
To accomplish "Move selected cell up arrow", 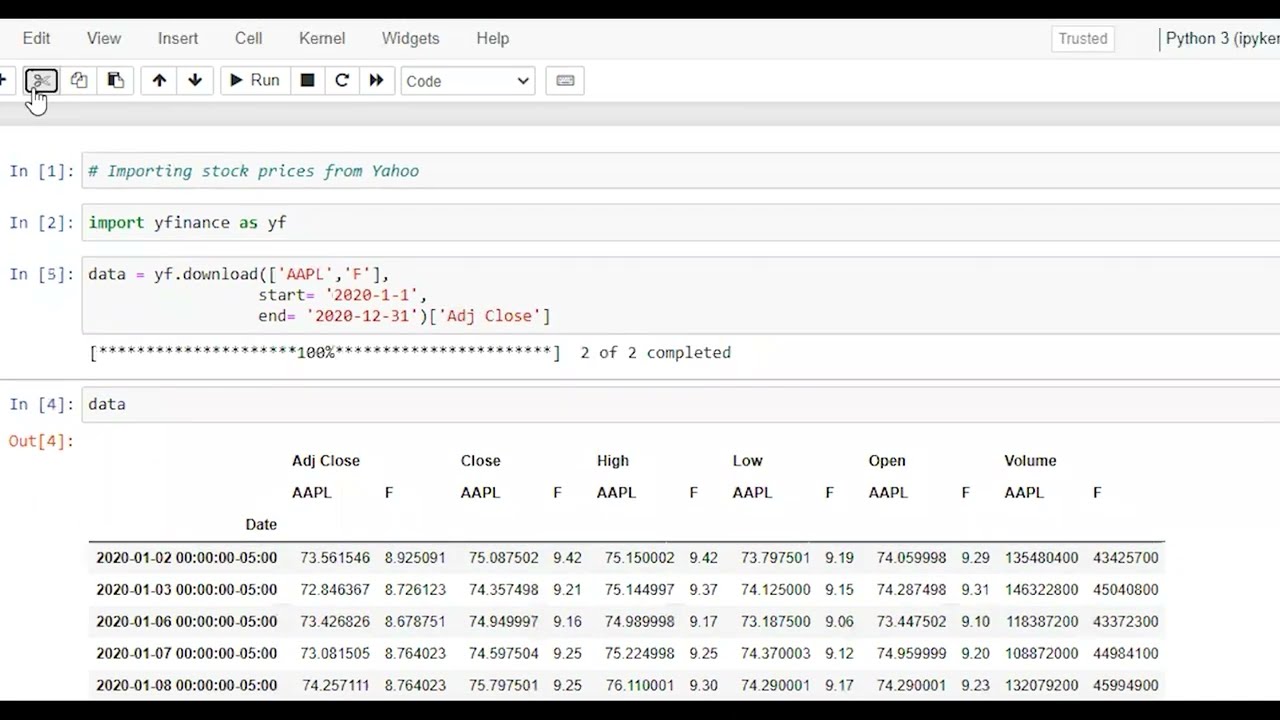I will coord(159,81).
